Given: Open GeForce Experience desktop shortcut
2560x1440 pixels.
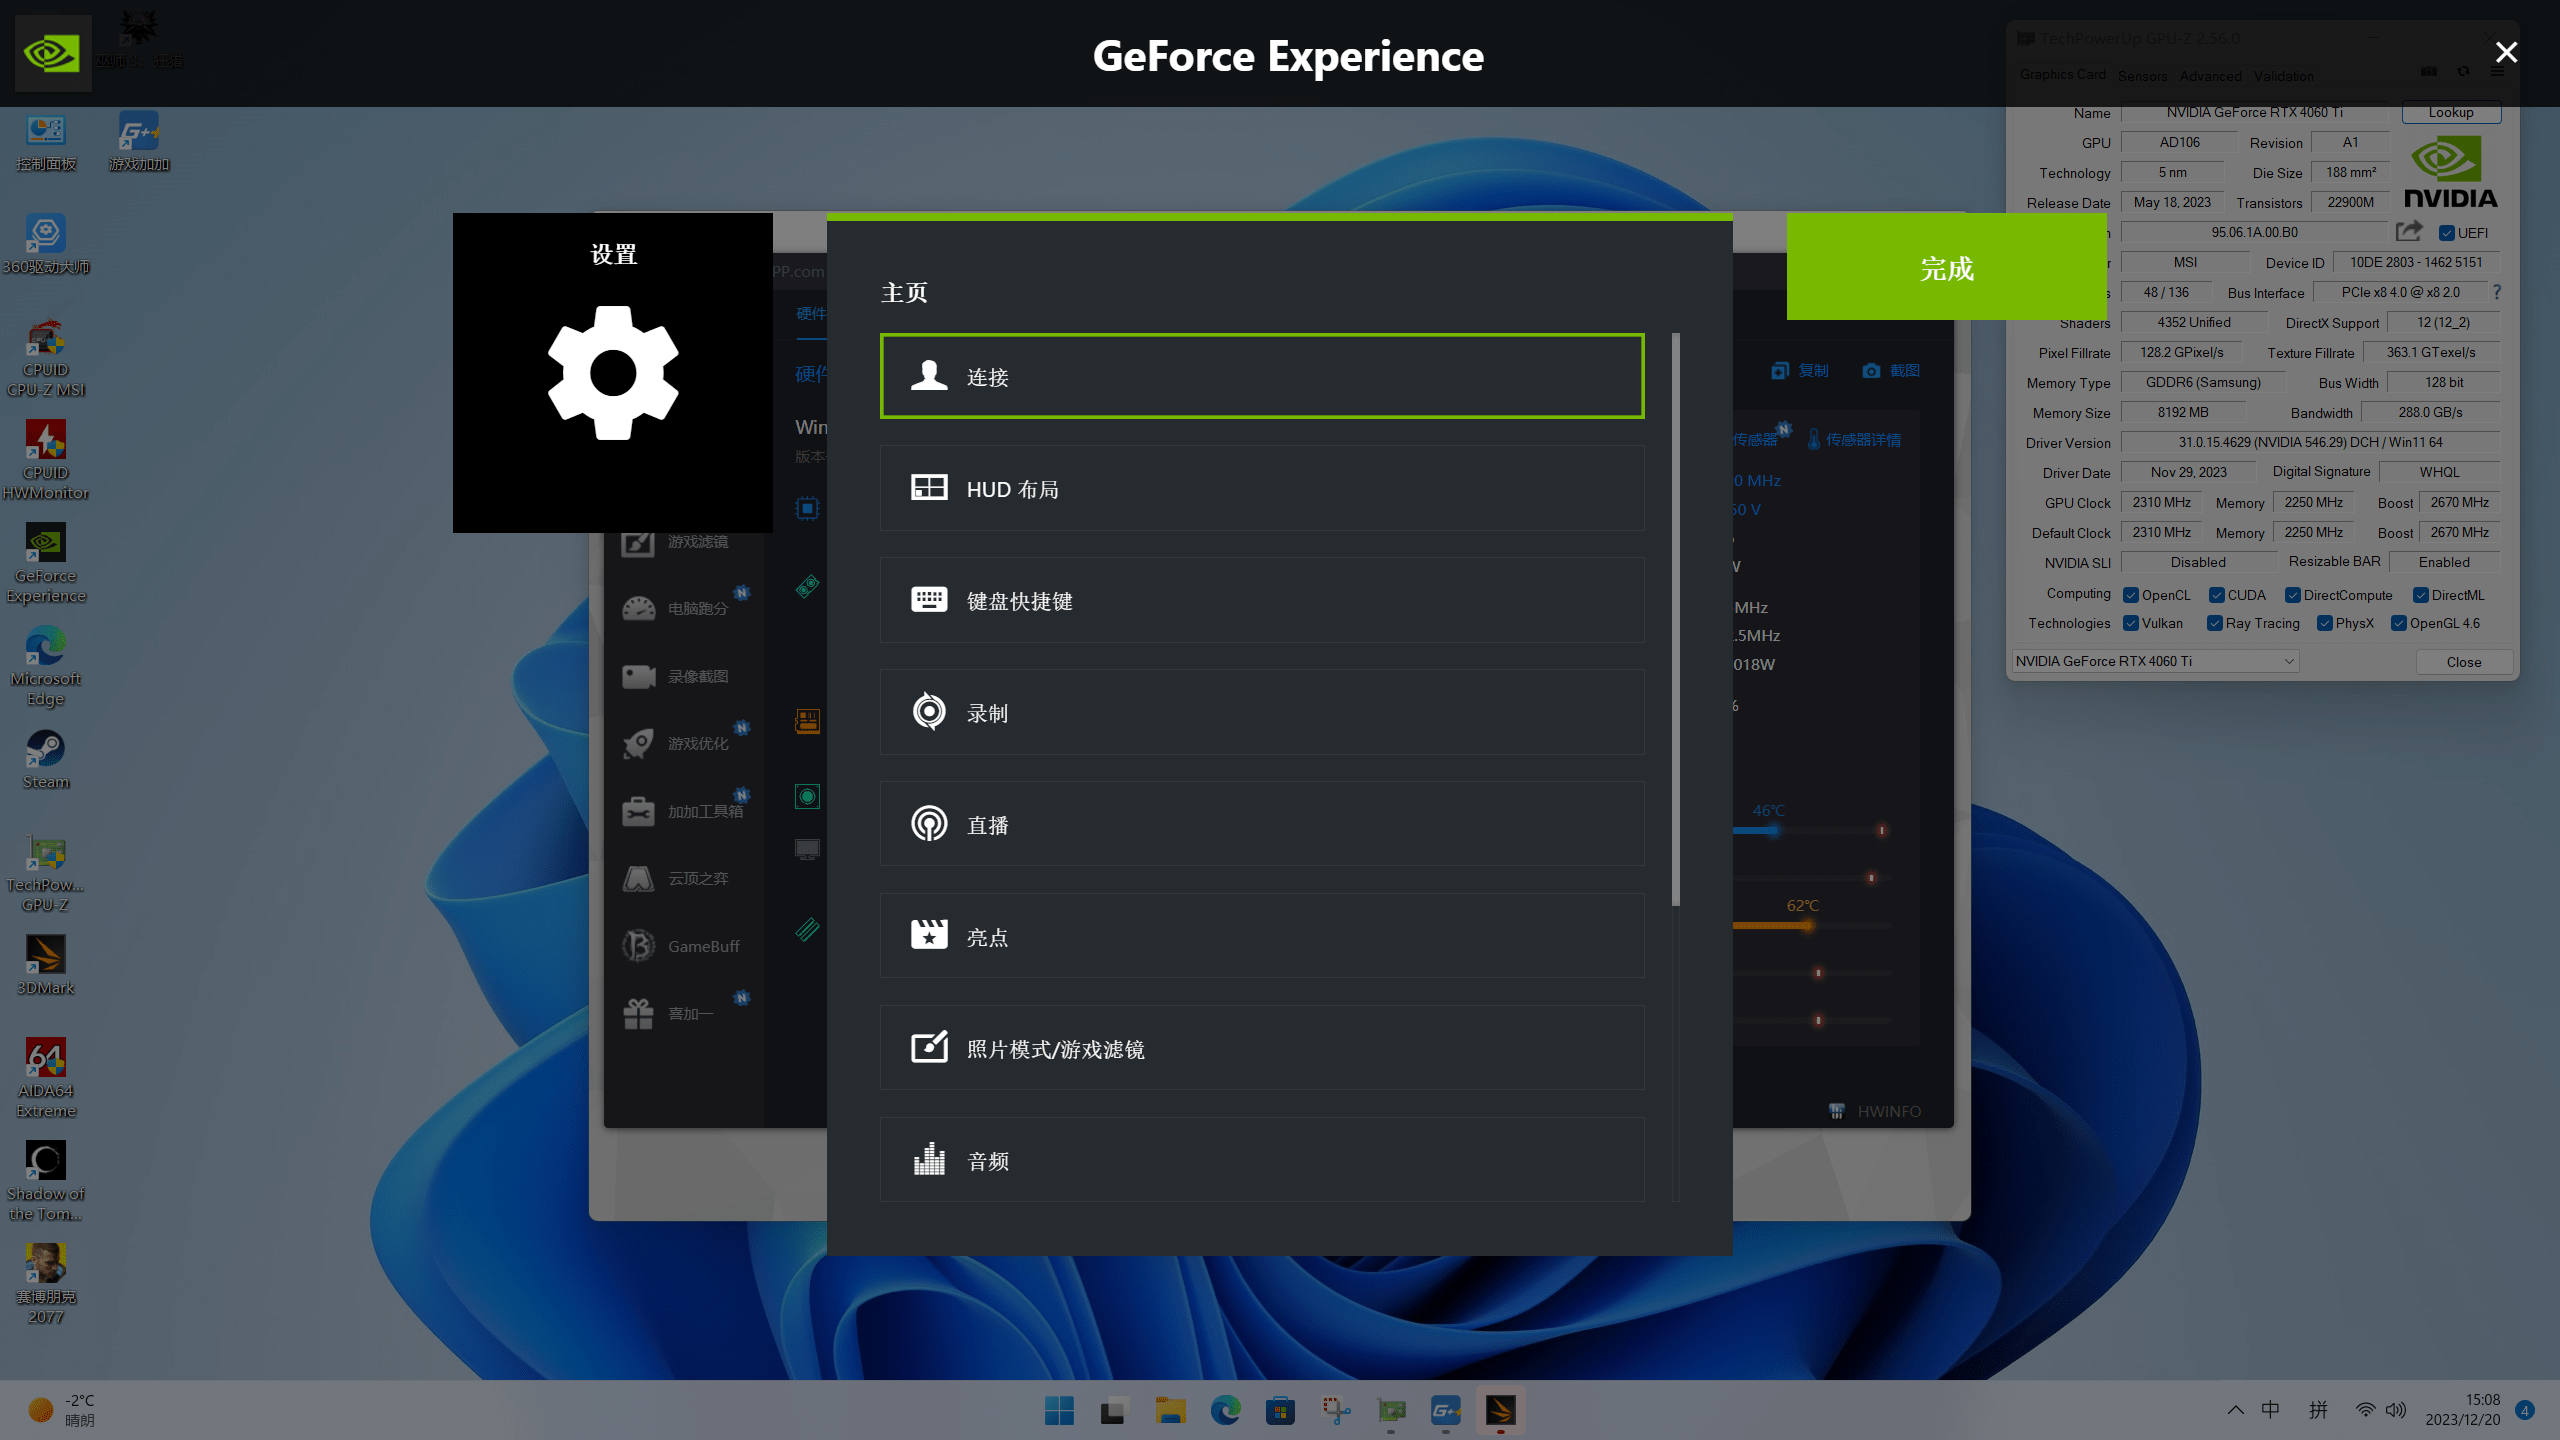Looking at the screenshot, I should point(46,565).
